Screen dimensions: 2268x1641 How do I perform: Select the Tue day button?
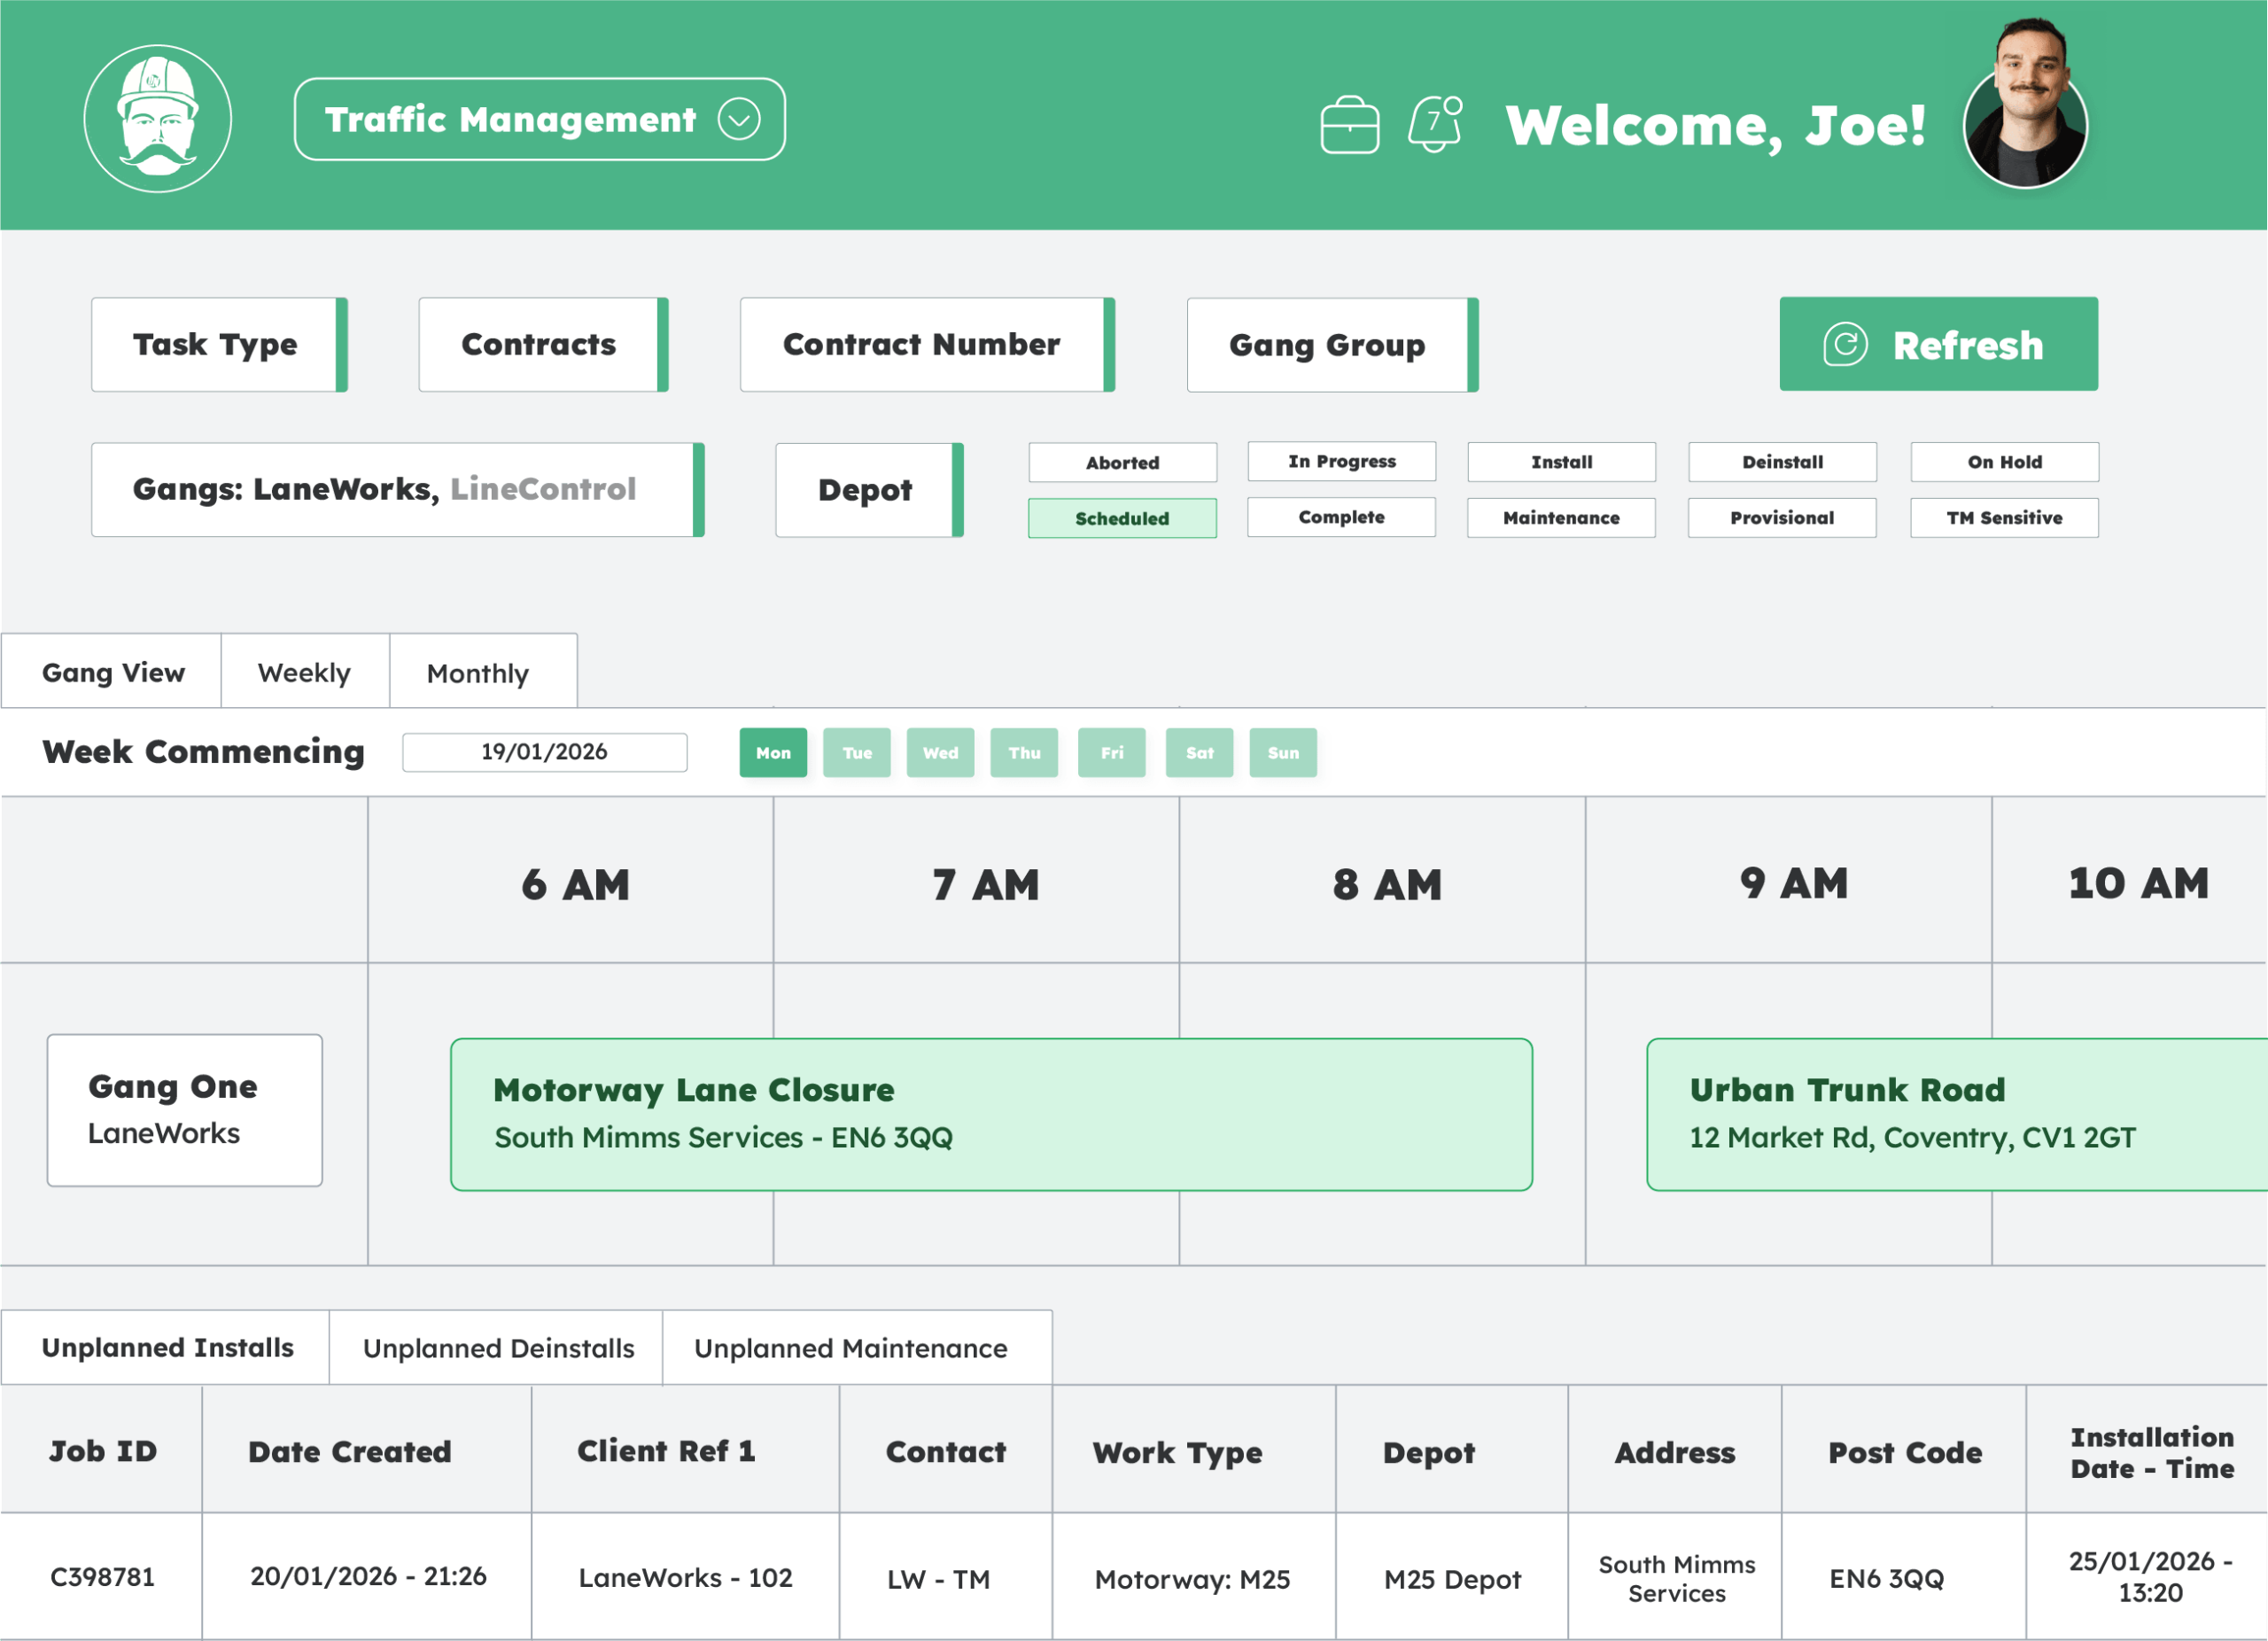point(857,752)
